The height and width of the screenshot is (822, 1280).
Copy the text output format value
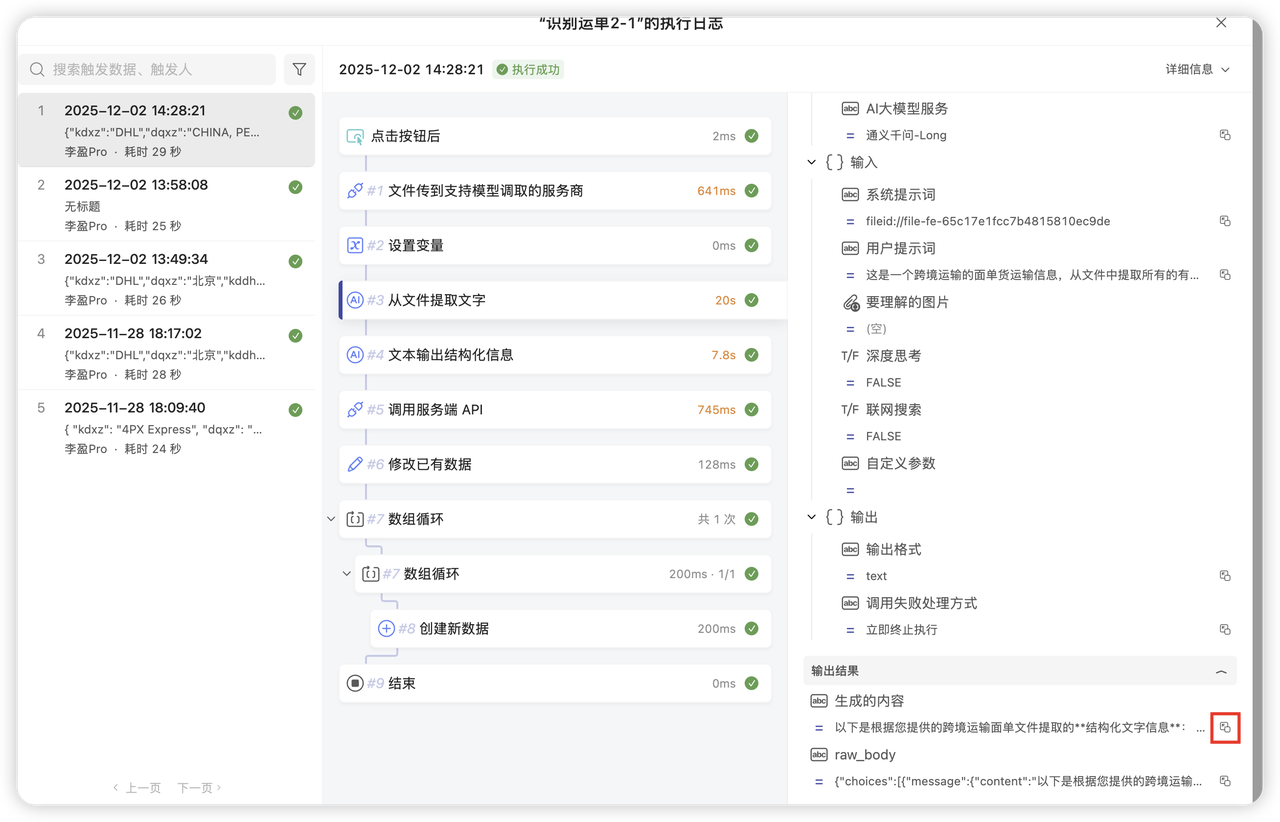coord(1225,576)
